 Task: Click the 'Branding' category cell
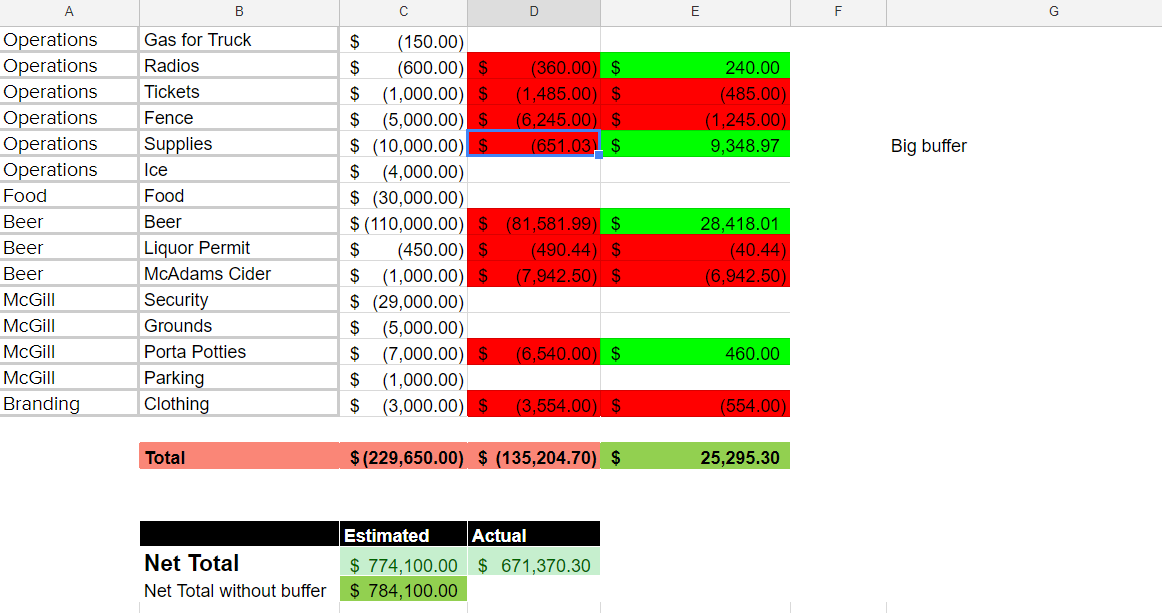tap(68, 403)
